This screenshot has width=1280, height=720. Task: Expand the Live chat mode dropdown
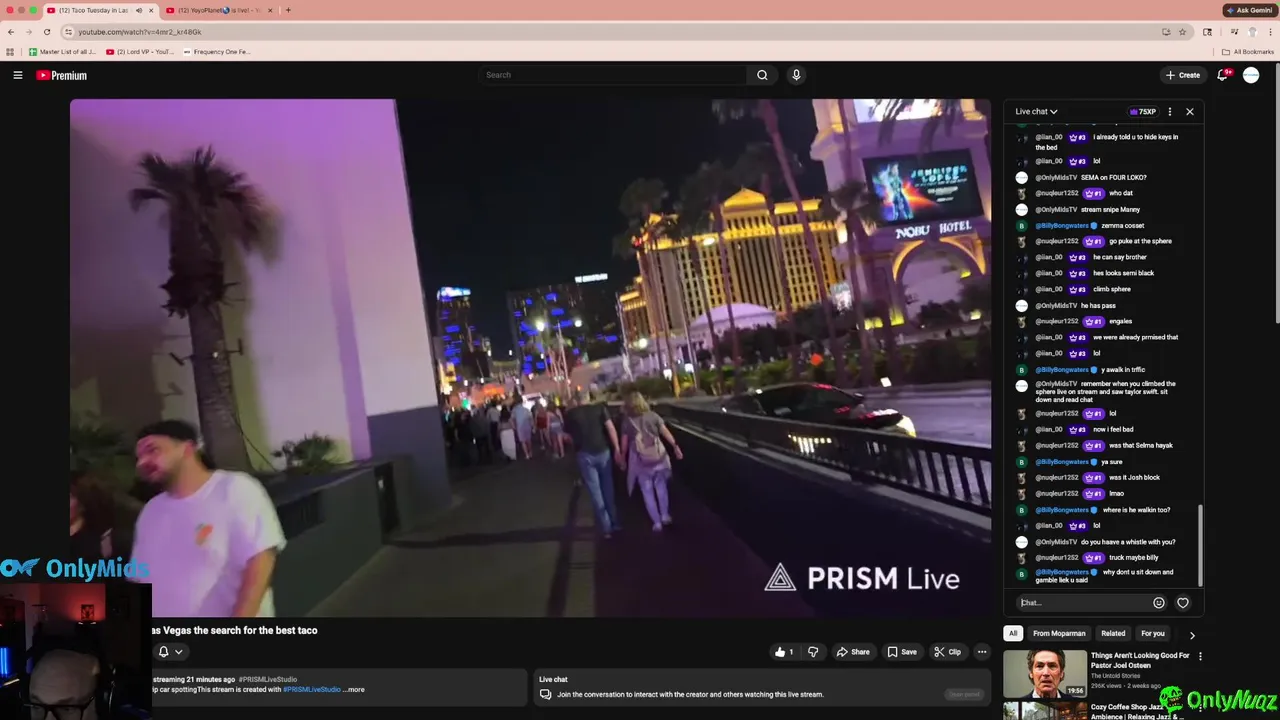tap(1036, 112)
